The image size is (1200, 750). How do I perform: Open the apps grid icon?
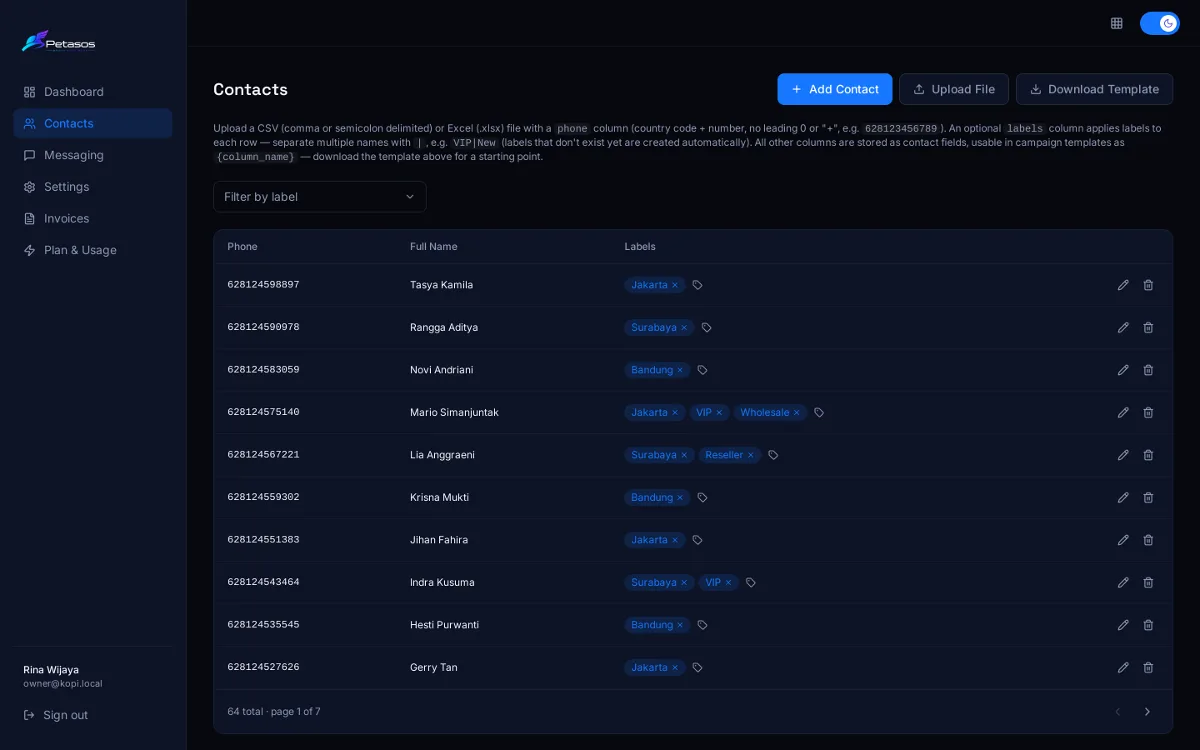1117,23
